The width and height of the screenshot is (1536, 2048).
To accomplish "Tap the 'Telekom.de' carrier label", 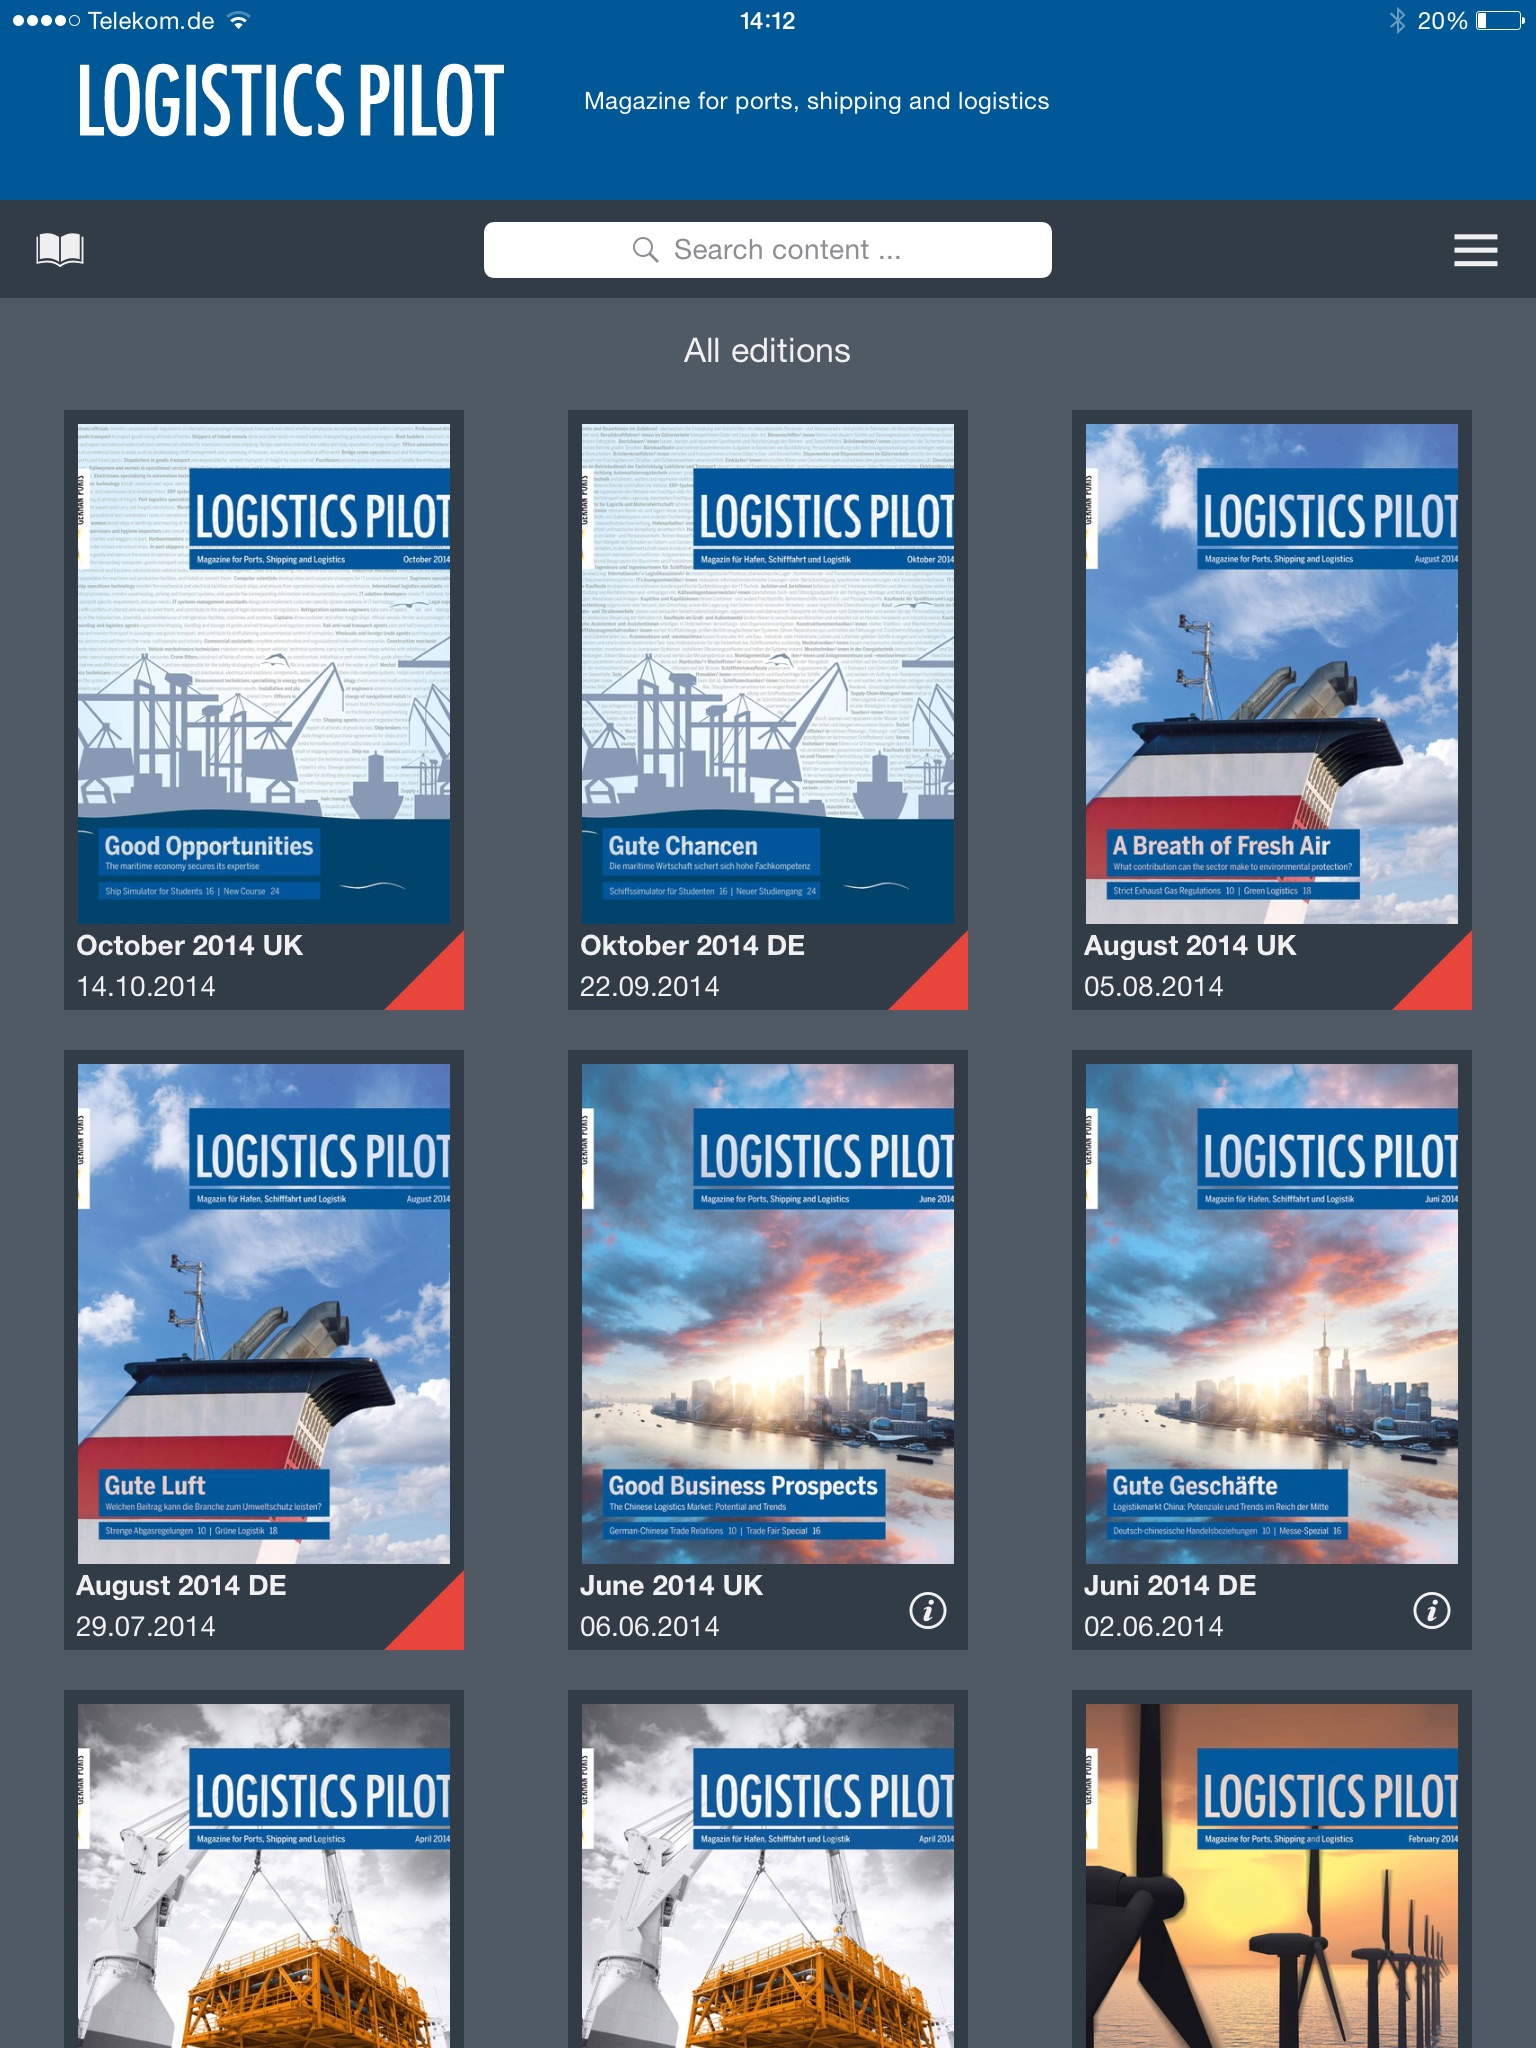I will [151, 21].
